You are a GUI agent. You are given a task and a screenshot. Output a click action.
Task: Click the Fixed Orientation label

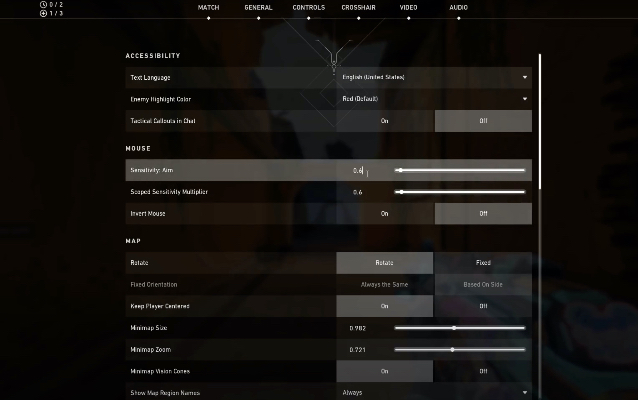(x=154, y=284)
